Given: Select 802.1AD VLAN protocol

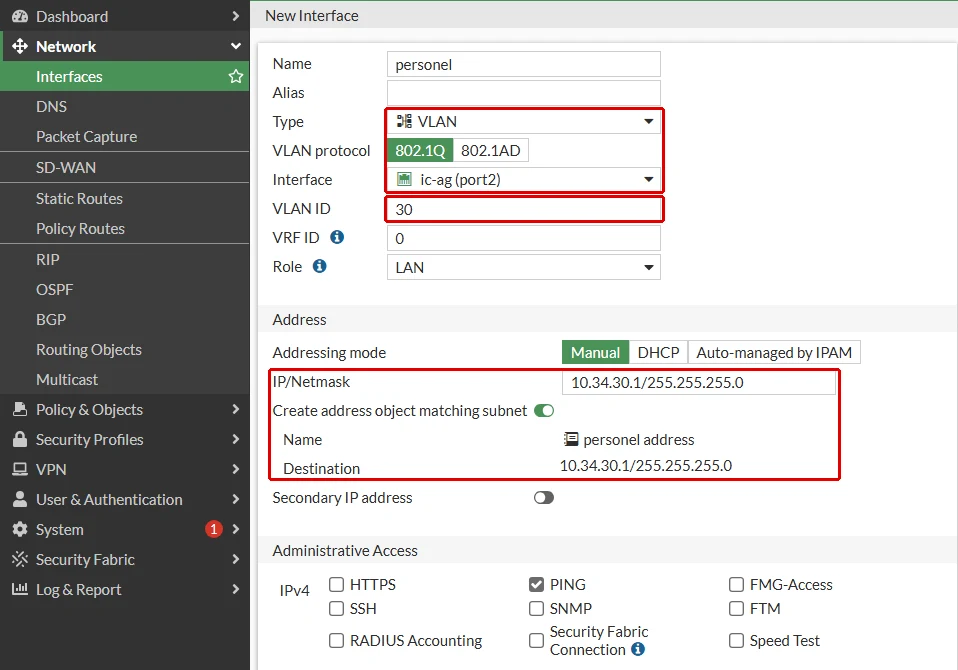Looking at the screenshot, I should click(x=491, y=150).
